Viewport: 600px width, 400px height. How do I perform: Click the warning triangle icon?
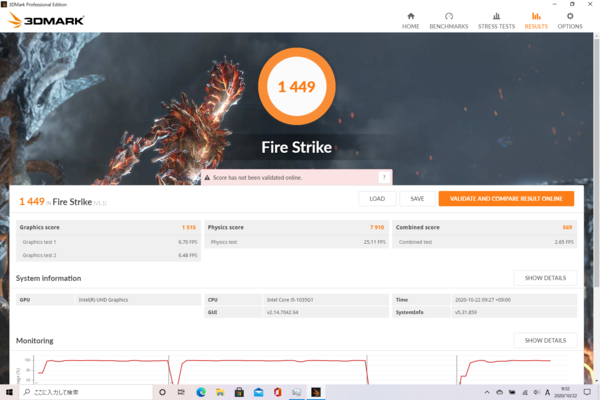tap(207, 178)
